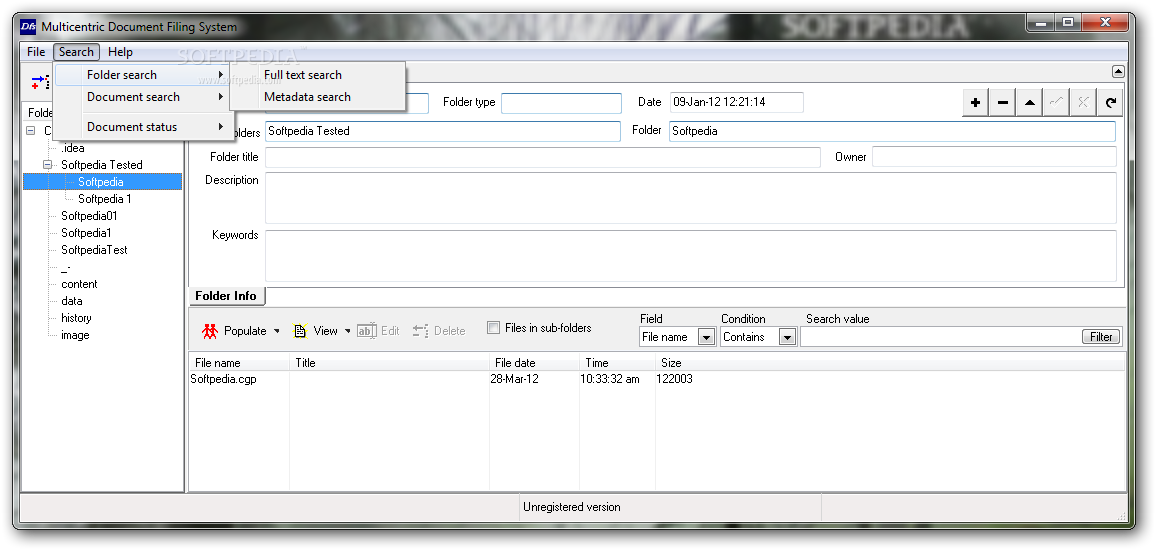Select the .idea tree folder
This screenshot has height=550, width=1156.
tap(73, 148)
